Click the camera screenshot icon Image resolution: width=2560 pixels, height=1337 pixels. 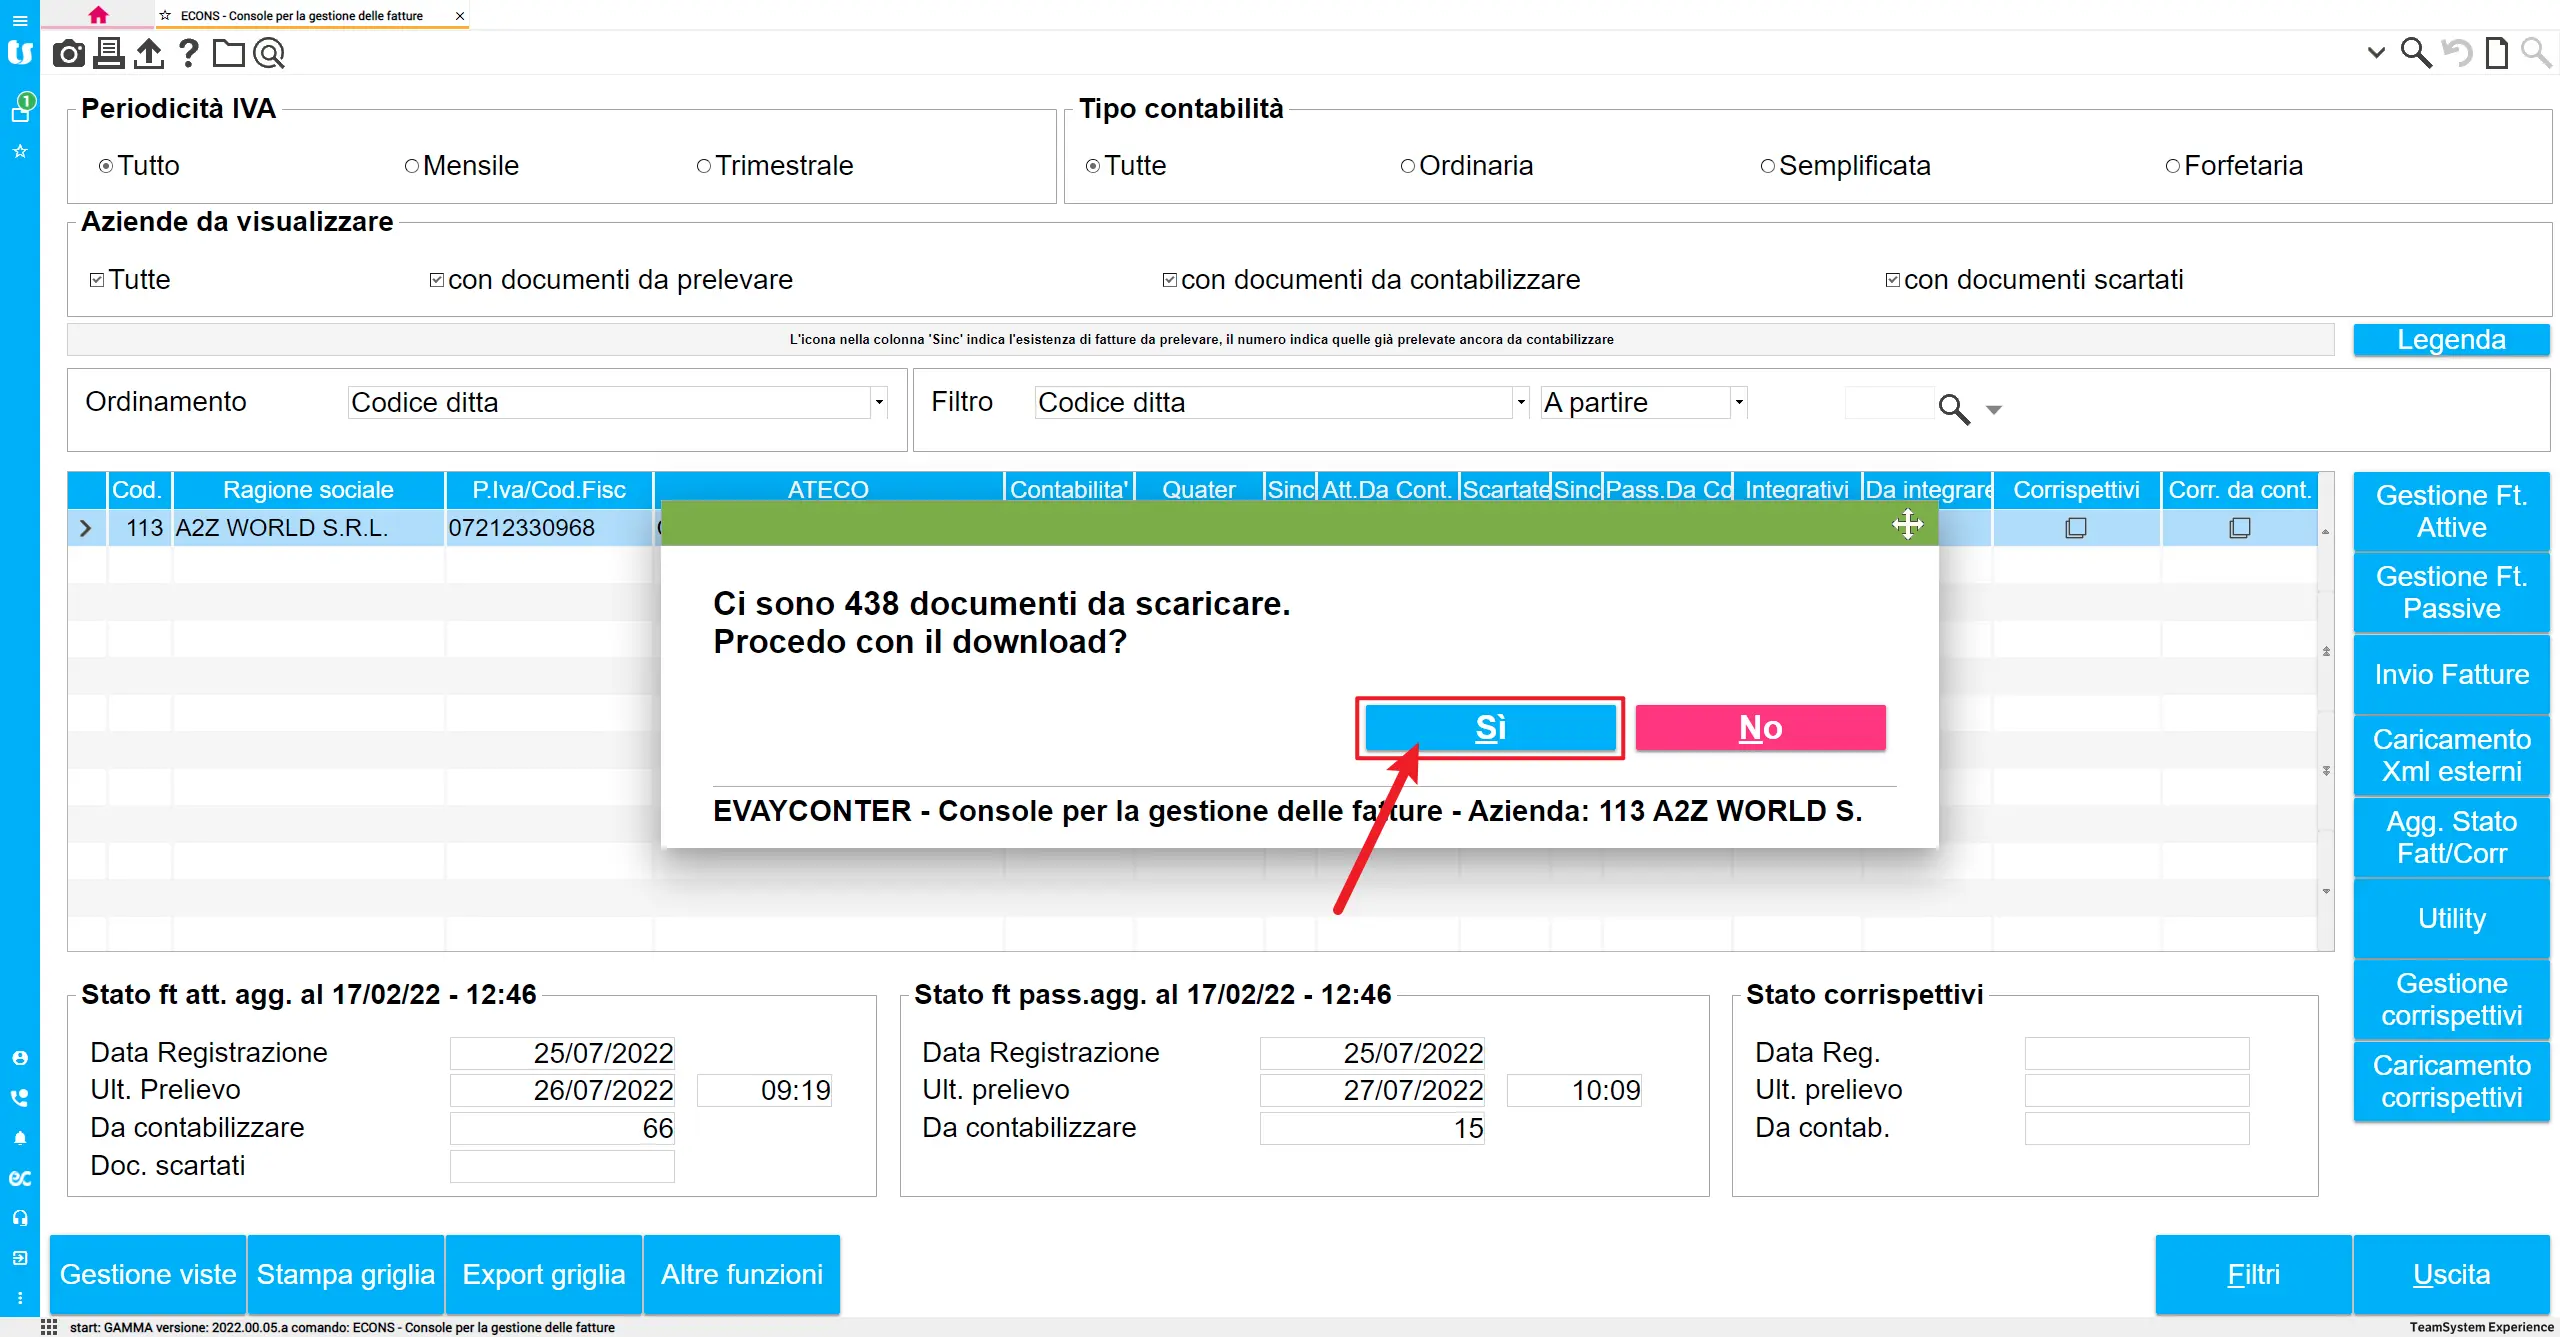click(68, 53)
